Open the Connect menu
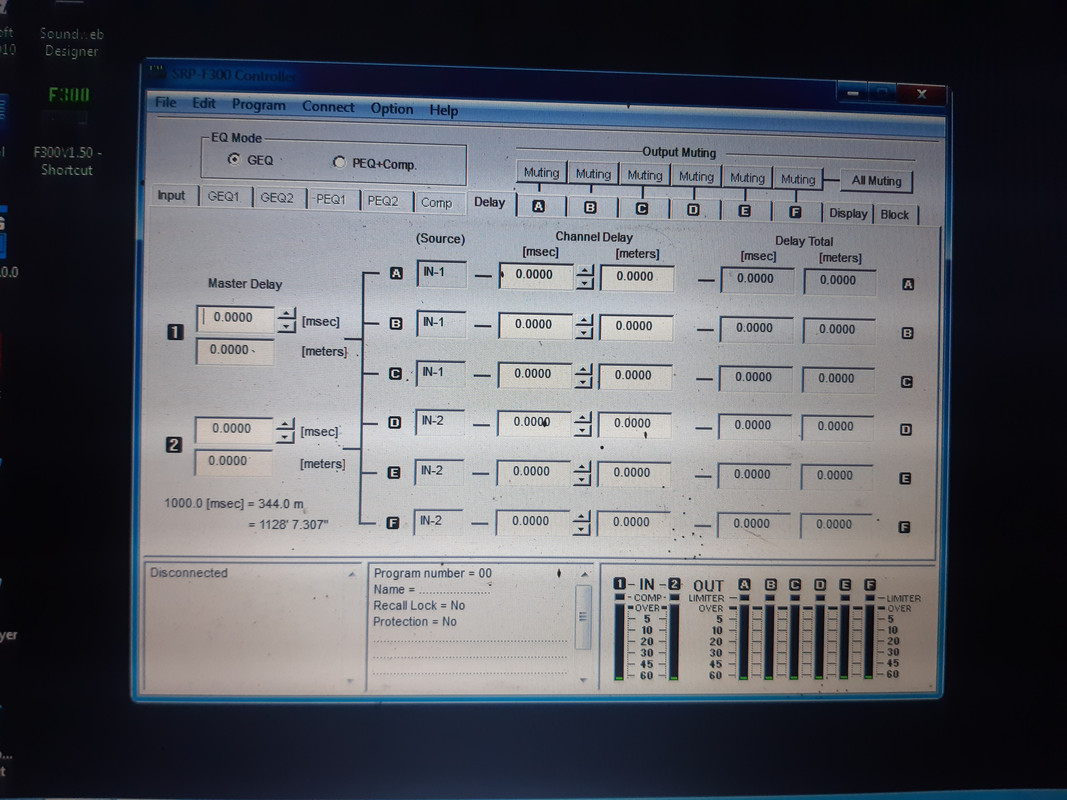Screen dimensions: 1067x800 click(328, 107)
